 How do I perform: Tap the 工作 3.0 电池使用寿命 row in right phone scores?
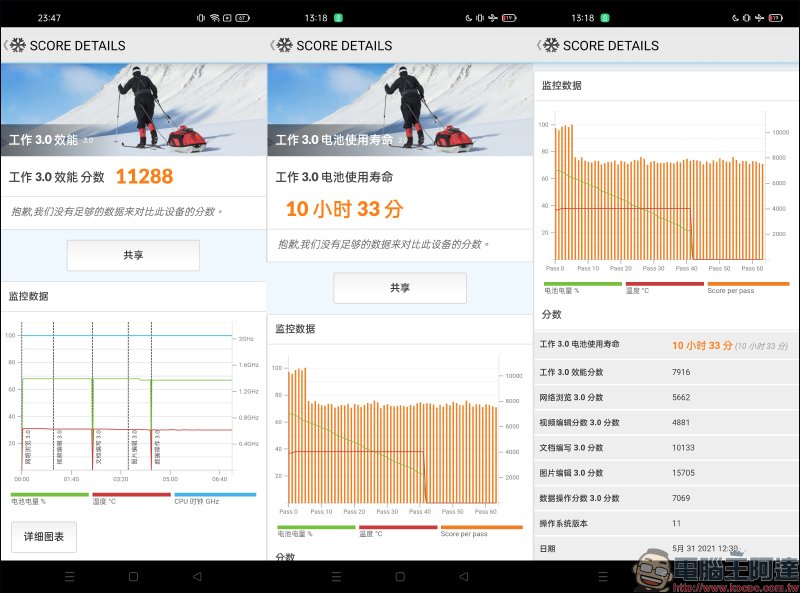(x=666, y=345)
